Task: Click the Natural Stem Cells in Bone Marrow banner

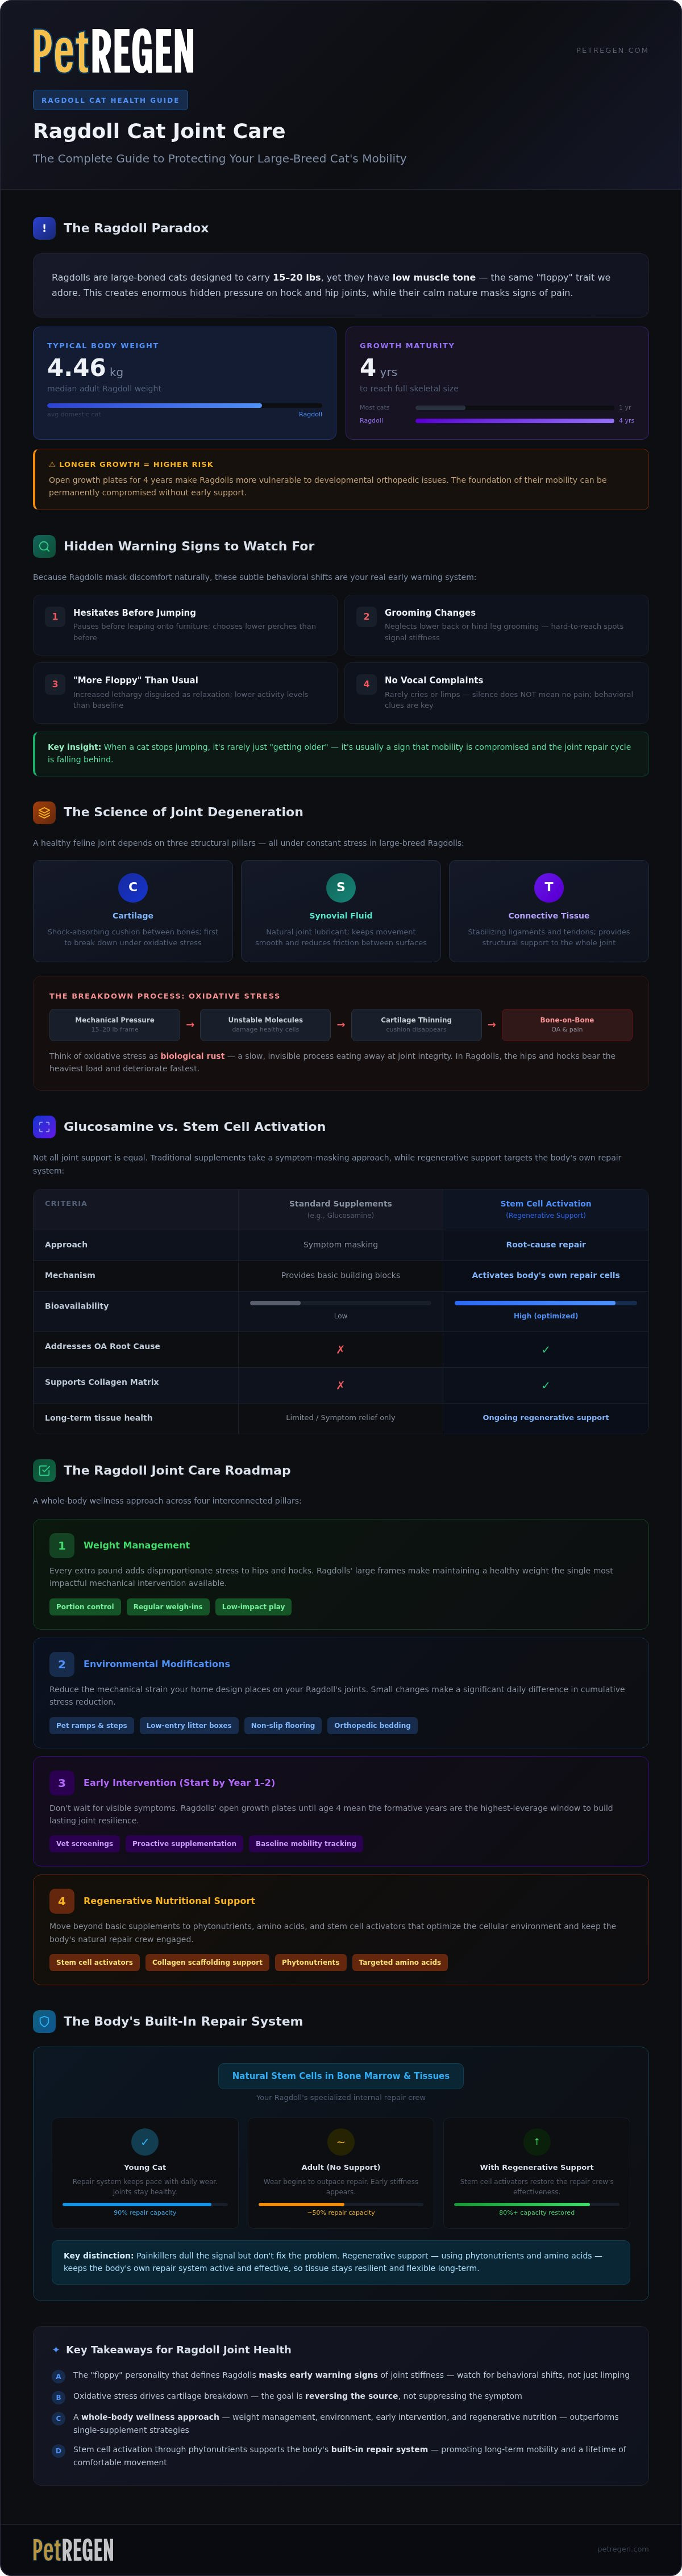Action: [341, 2076]
